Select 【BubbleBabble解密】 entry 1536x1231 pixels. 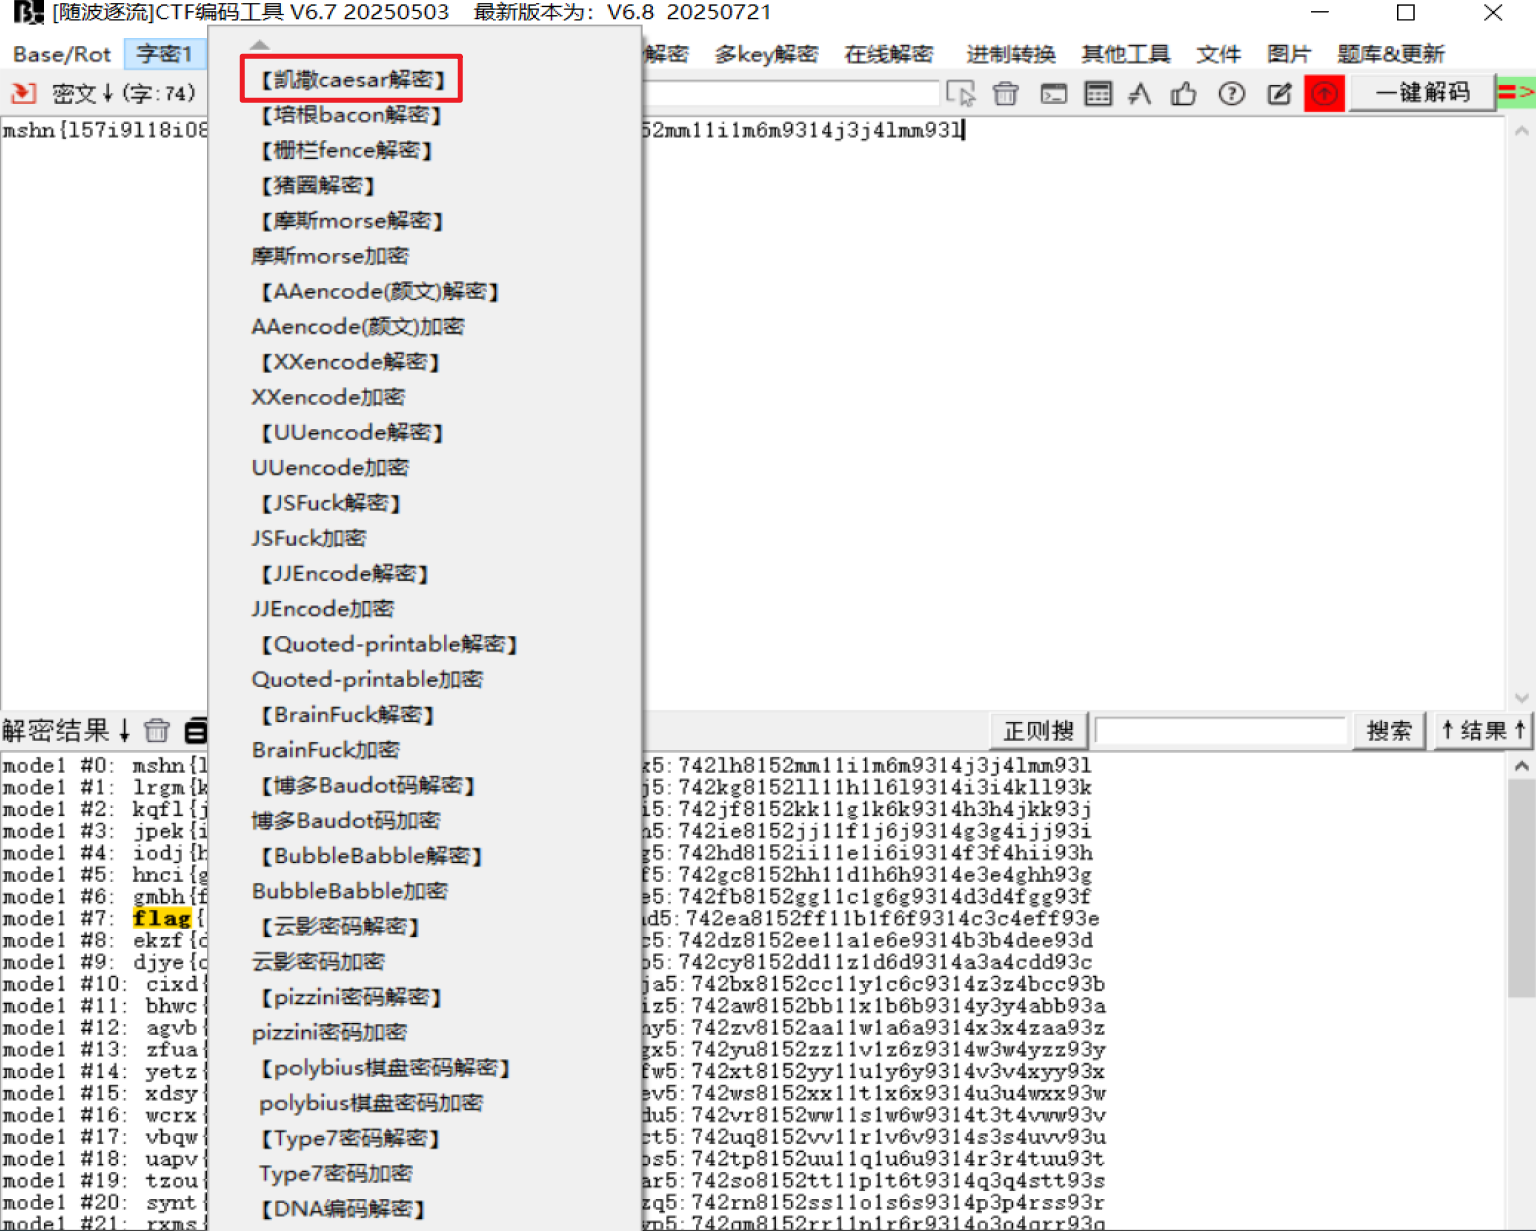[371, 855]
